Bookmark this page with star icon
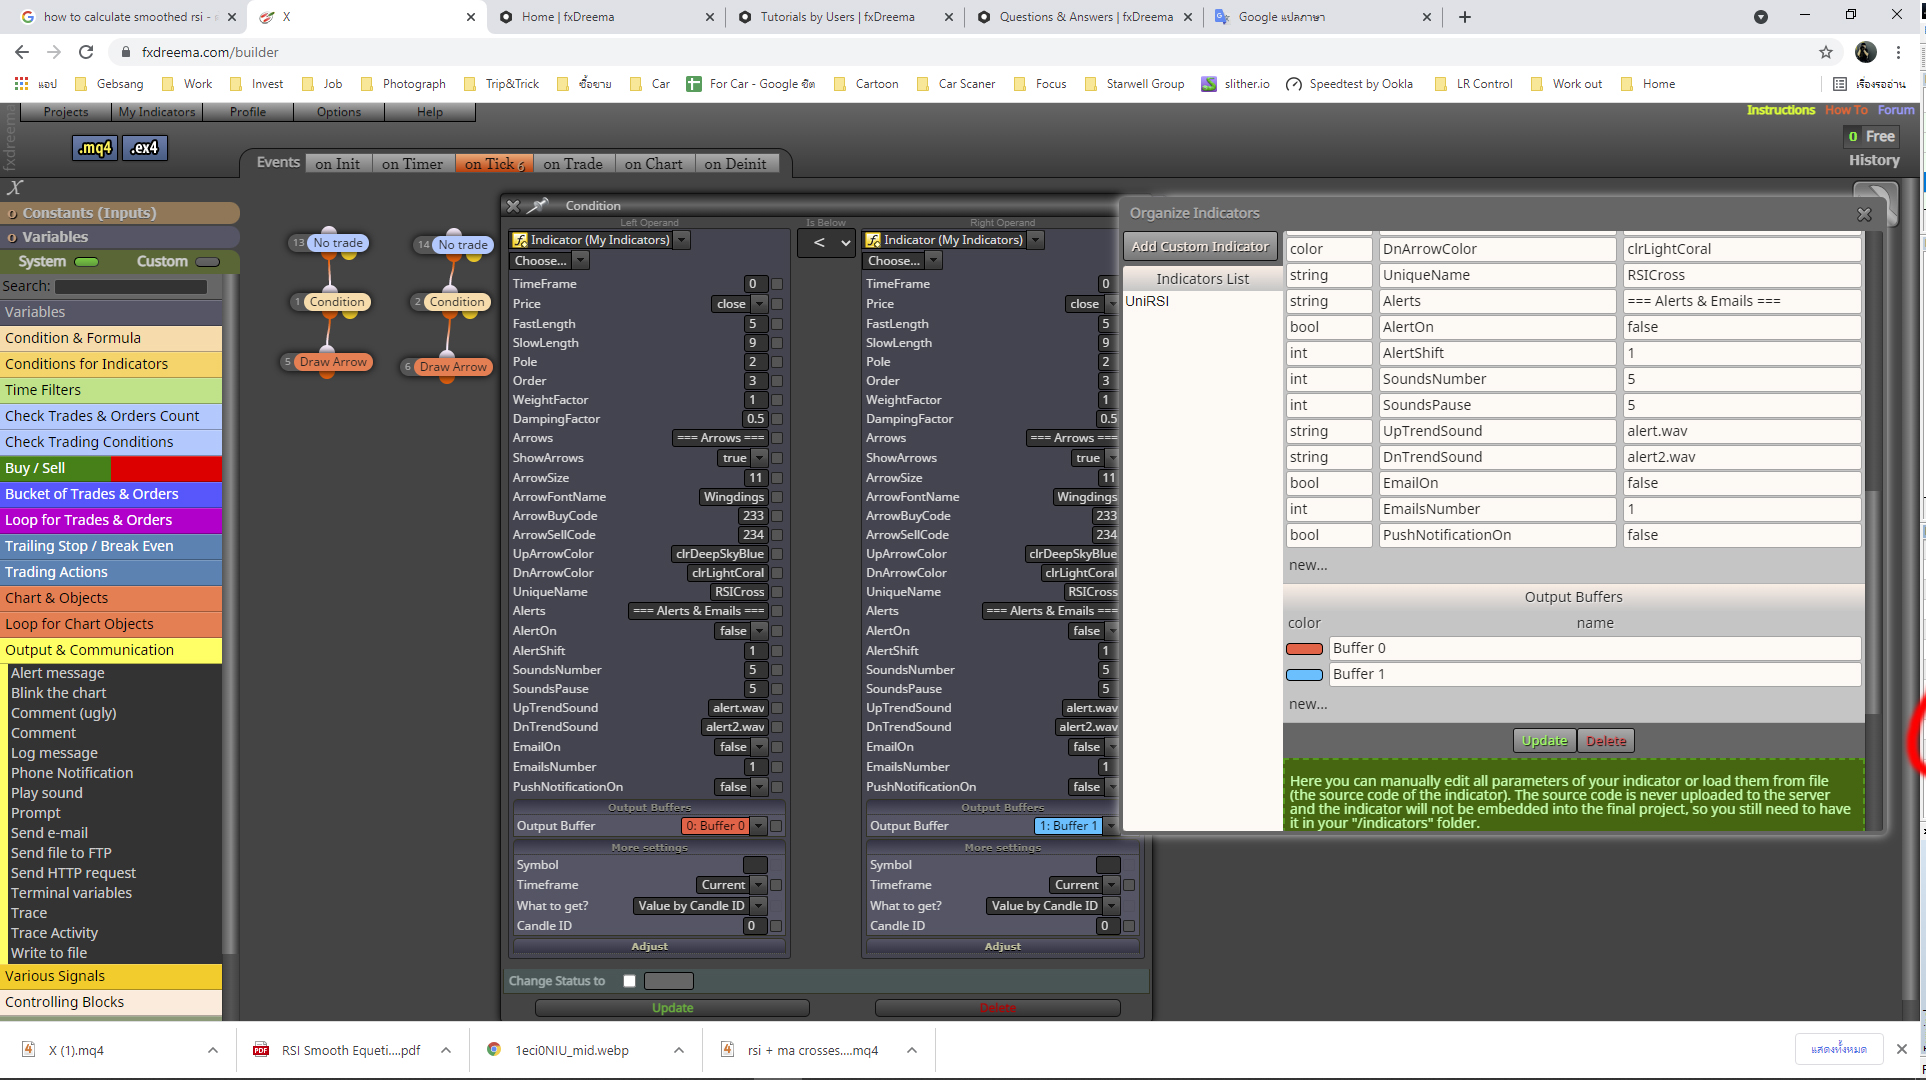The height and width of the screenshot is (1080, 1926). coord(1825,52)
